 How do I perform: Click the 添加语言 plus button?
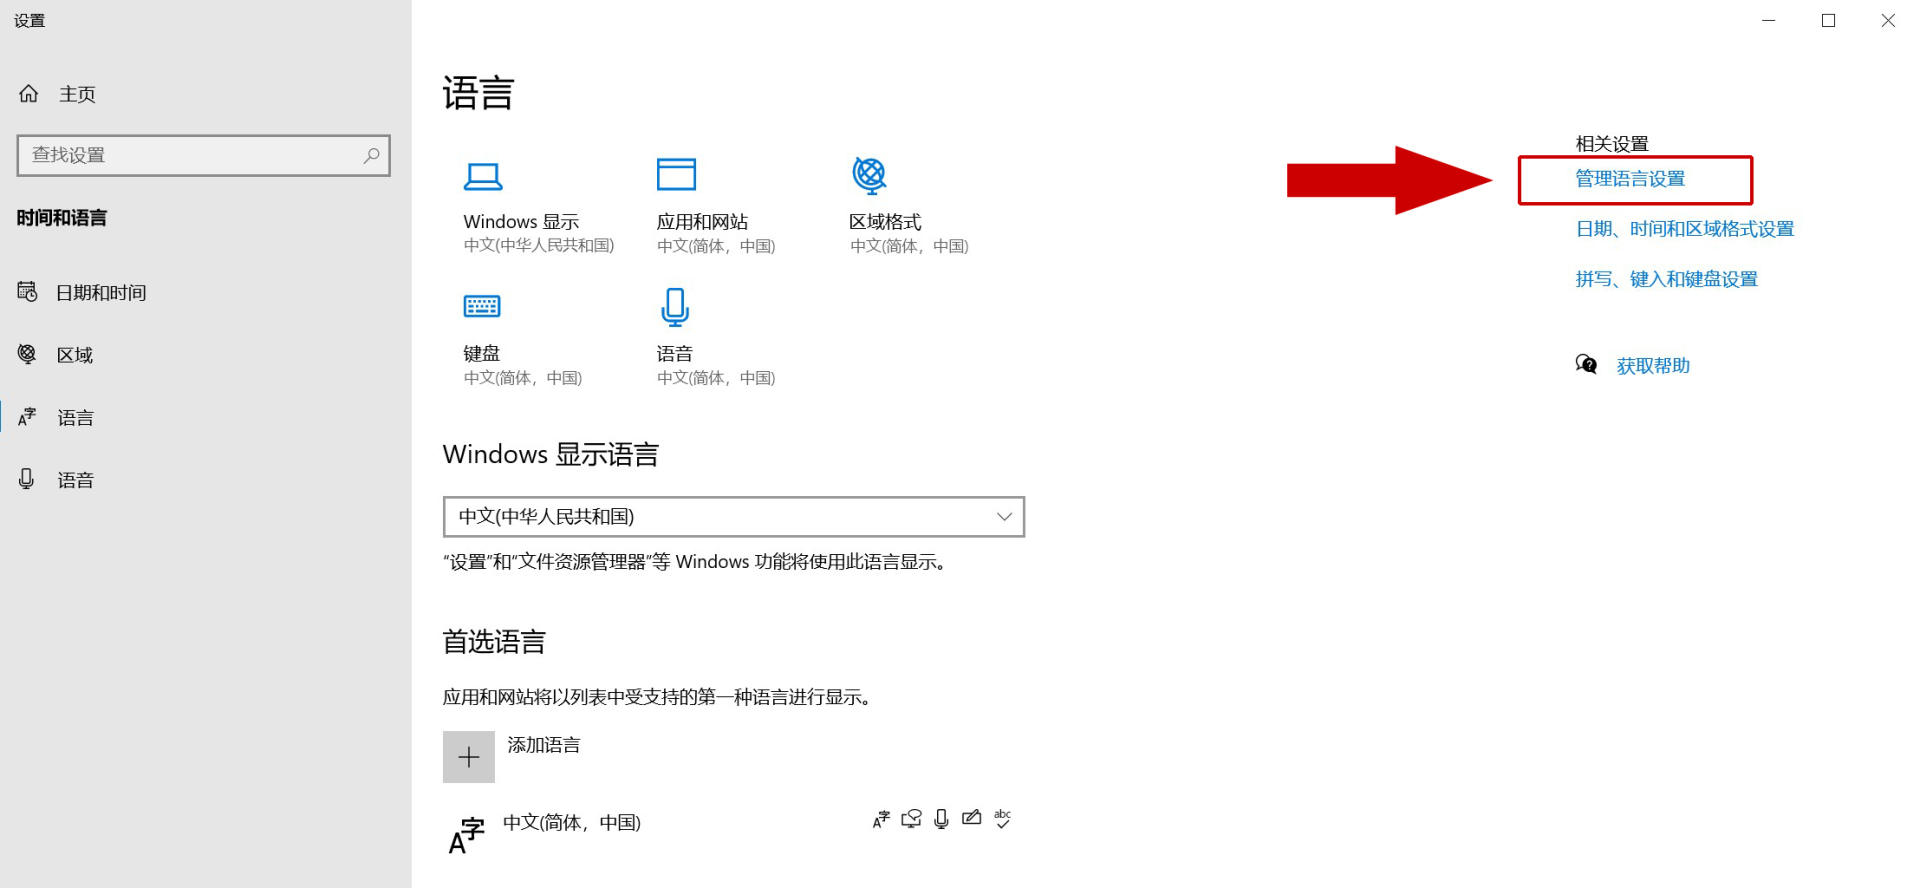click(469, 757)
